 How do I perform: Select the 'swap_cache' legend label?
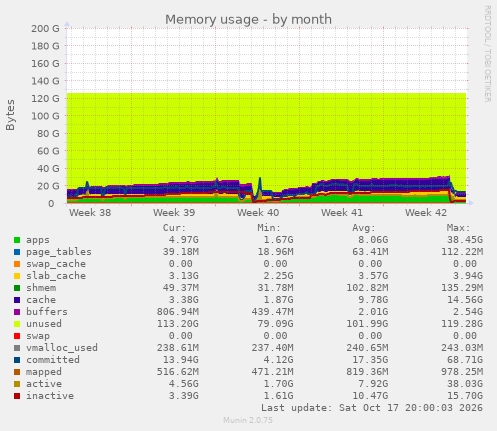[56, 264]
